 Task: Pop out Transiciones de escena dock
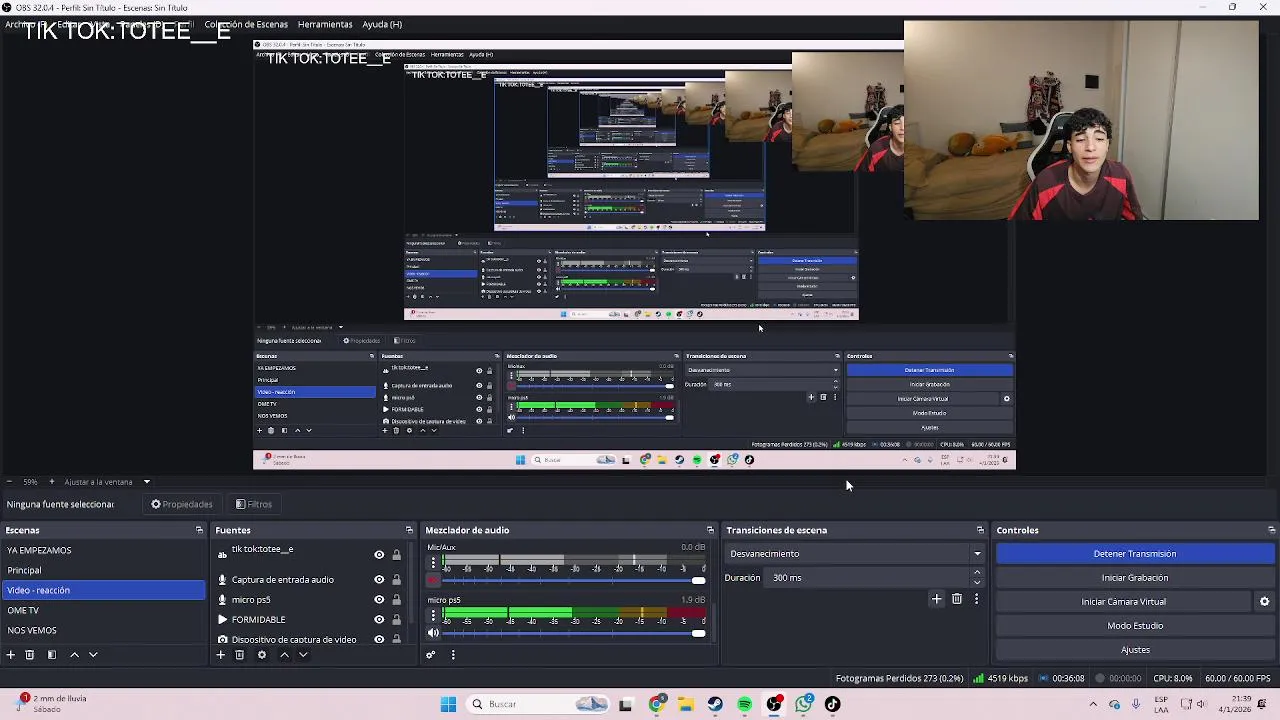point(980,530)
